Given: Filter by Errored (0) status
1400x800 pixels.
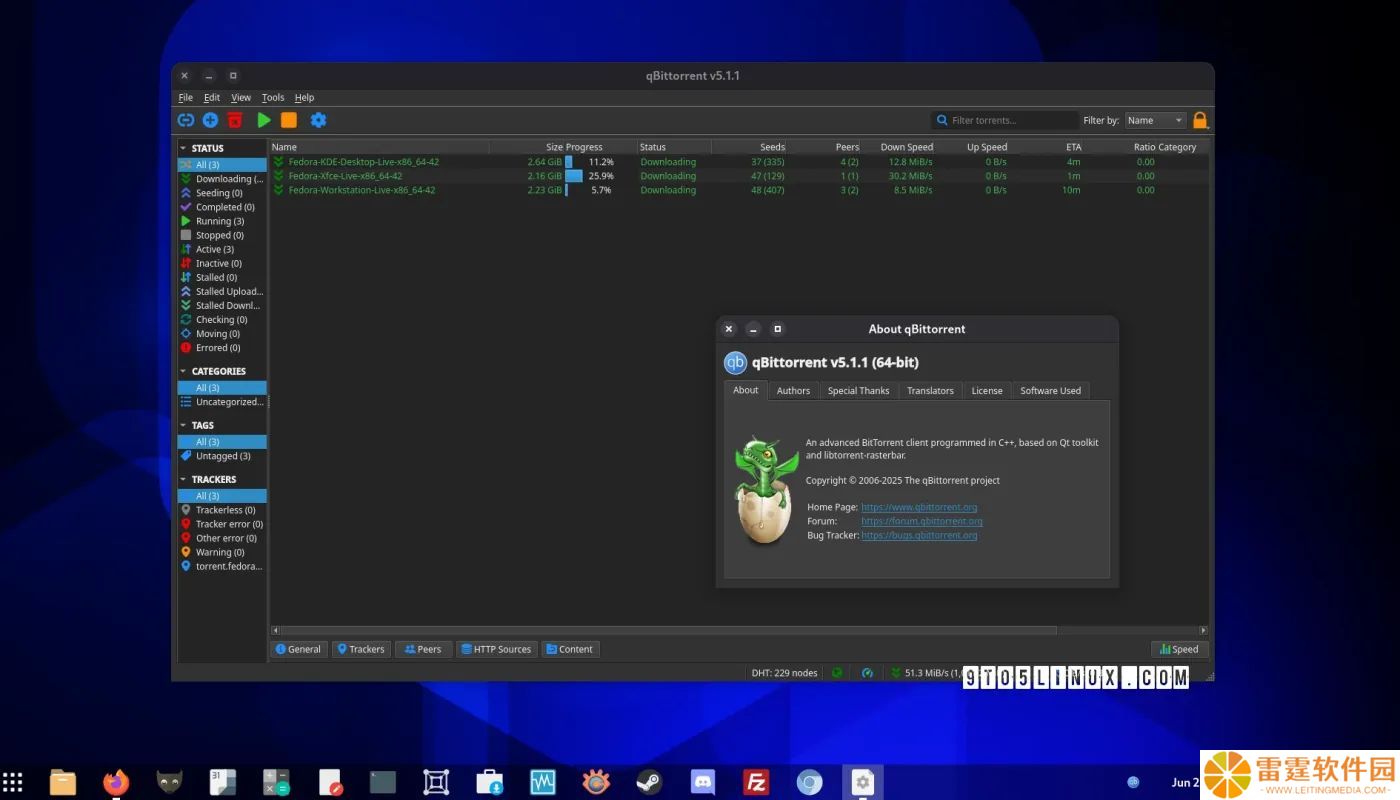Looking at the screenshot, I should [x=222, y=348].
